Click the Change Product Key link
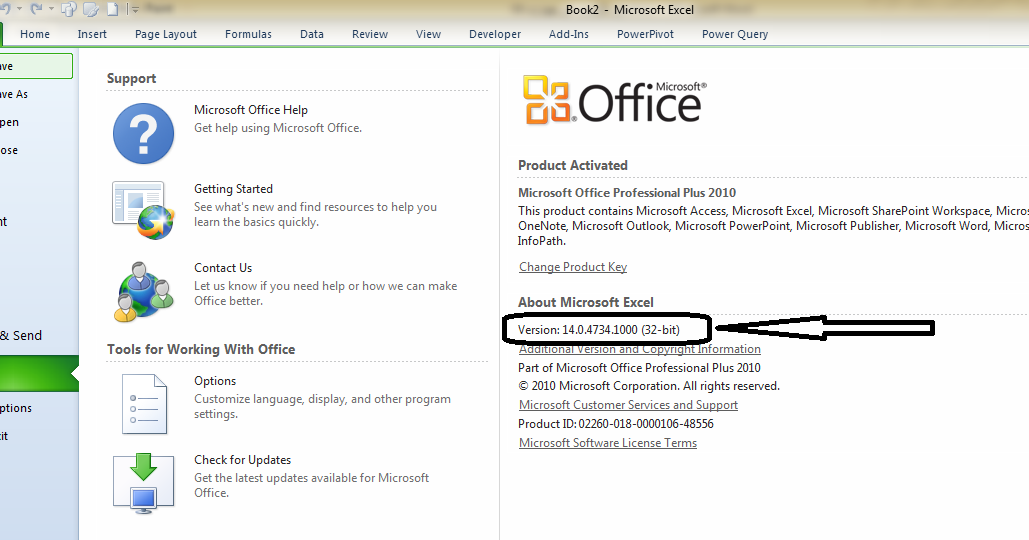The height and width of the screenshot is (540, 1029). tap(573, 267)
